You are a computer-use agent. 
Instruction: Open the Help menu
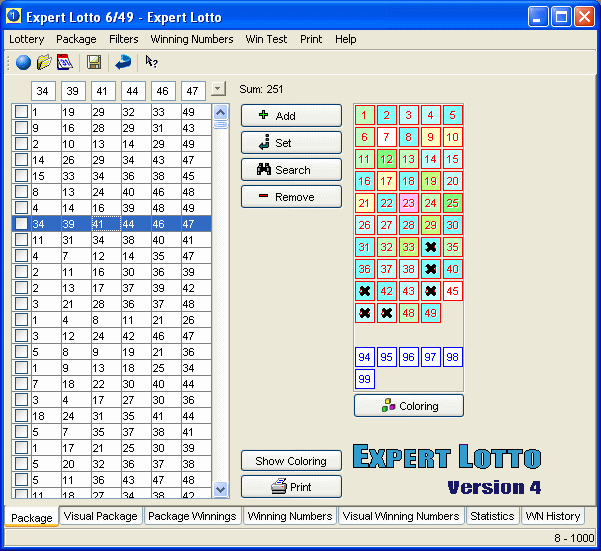click(x=345, y=39)
